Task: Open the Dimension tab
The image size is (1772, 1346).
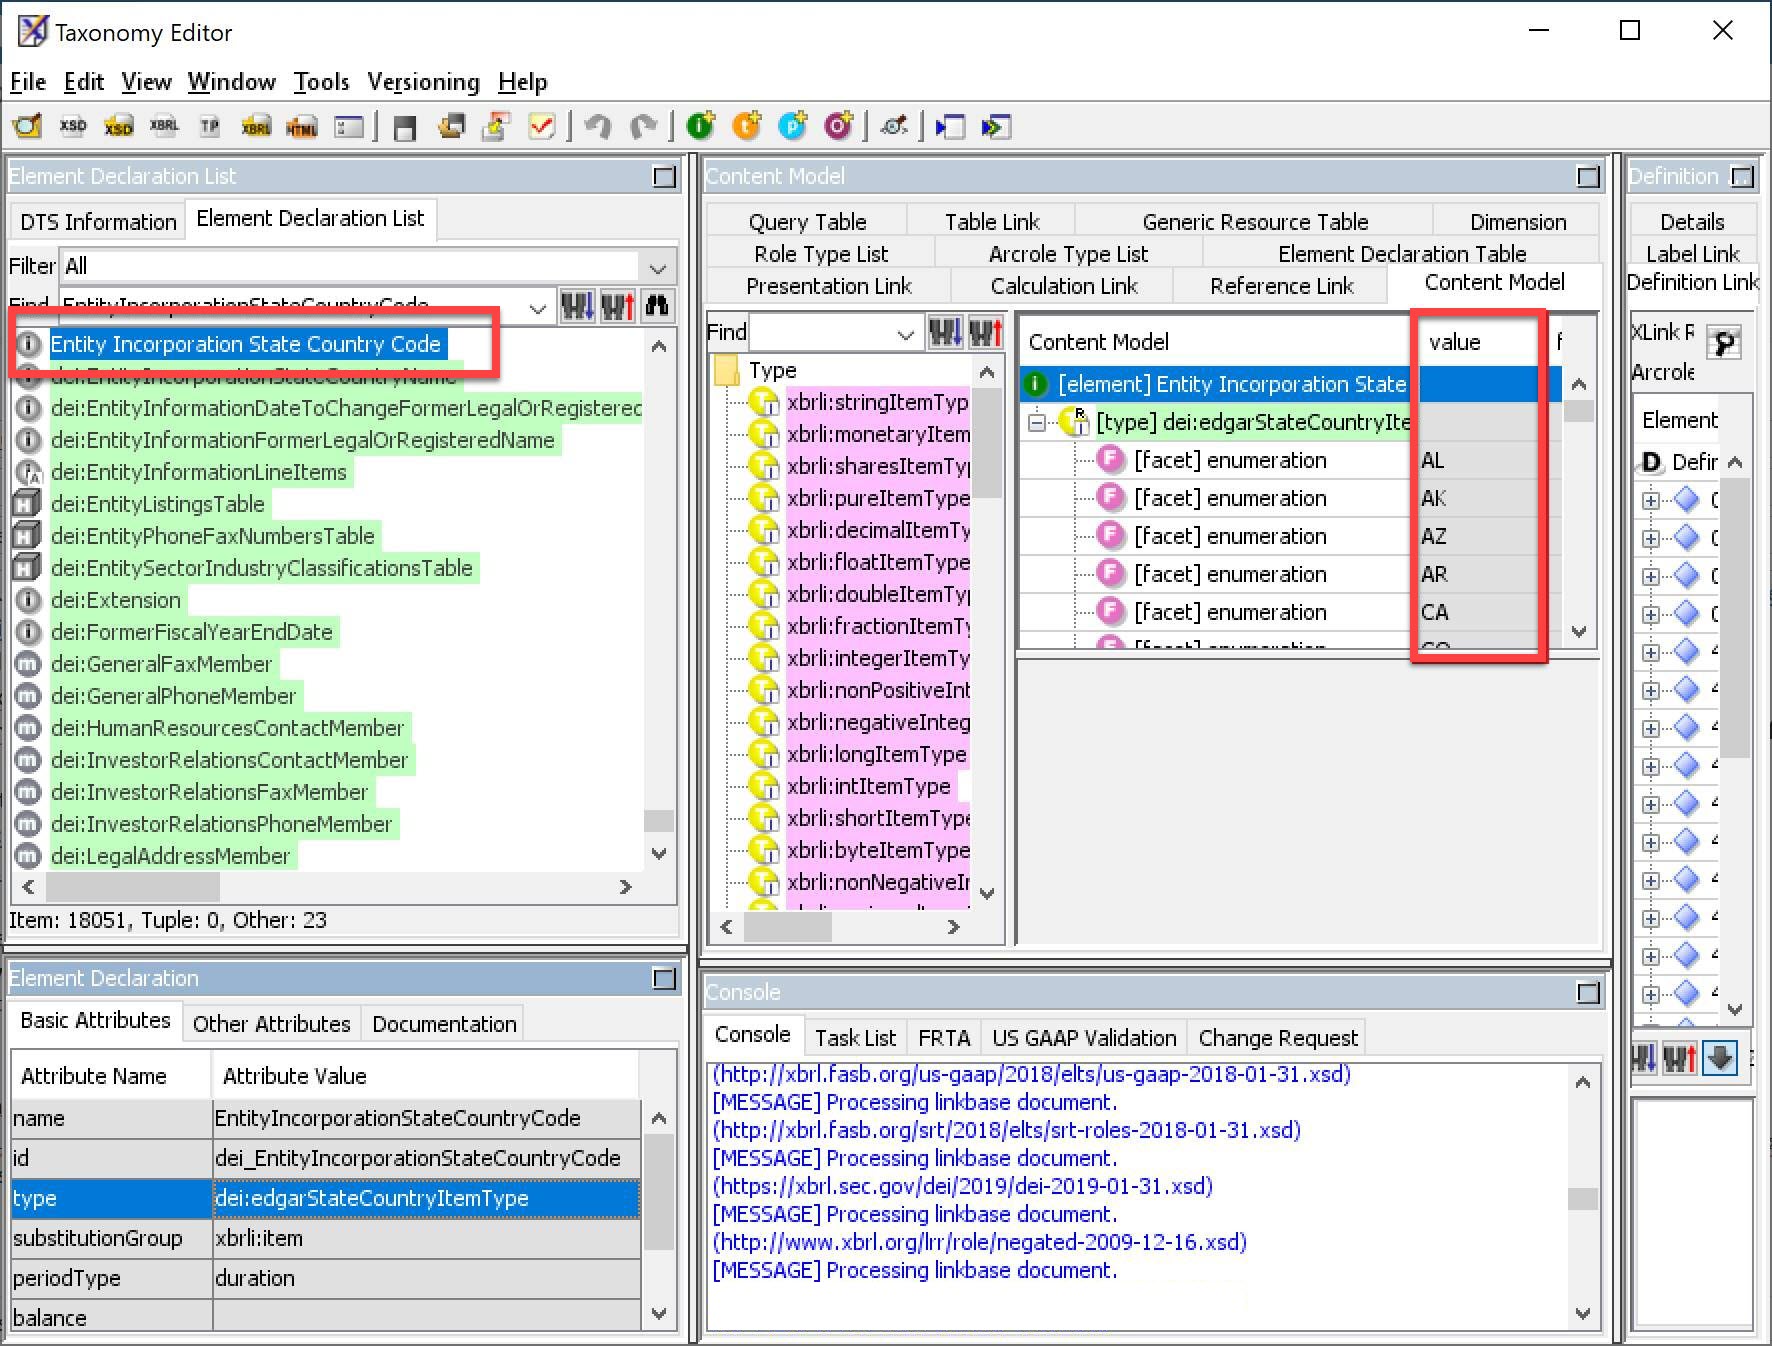Action: [1518, 222]
